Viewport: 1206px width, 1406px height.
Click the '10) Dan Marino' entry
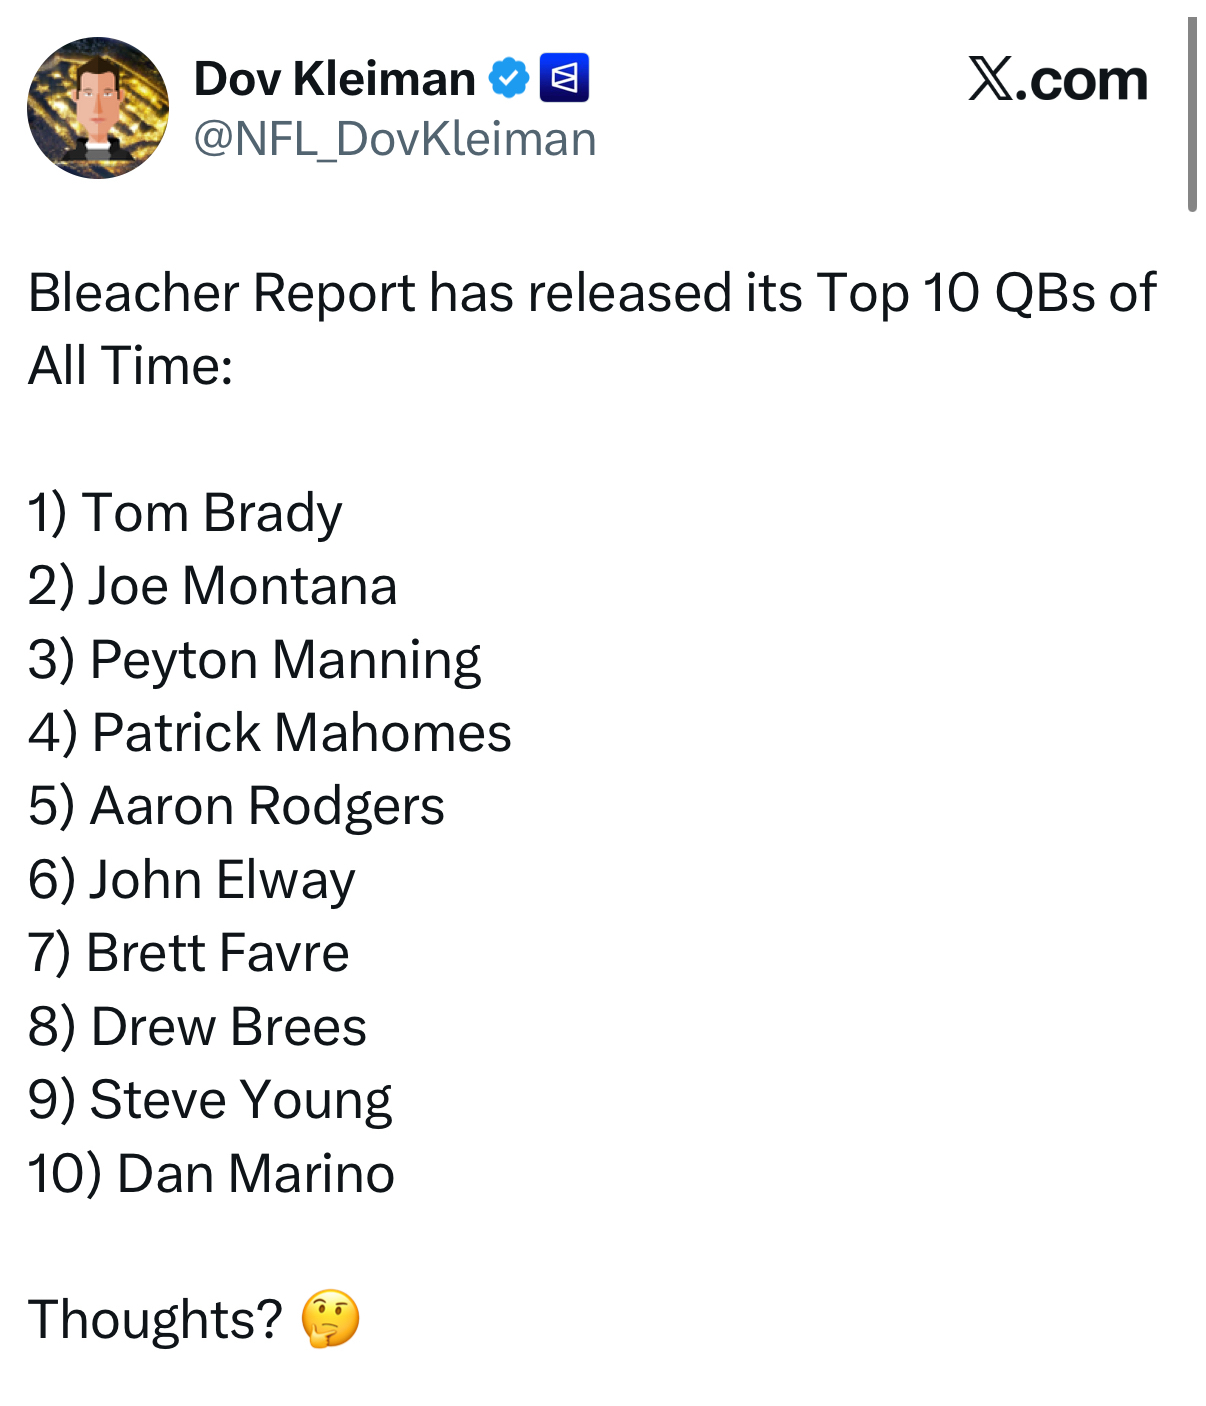211,1174
